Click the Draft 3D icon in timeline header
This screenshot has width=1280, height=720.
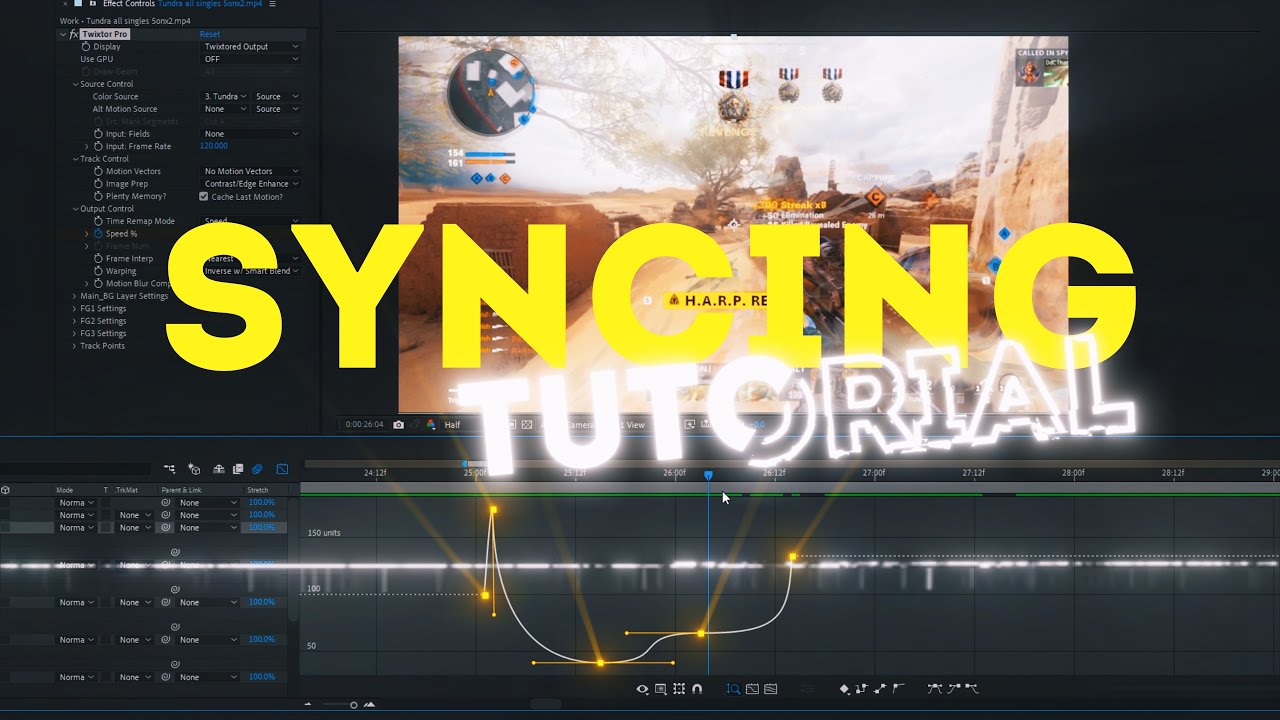[x=194, y=469]
